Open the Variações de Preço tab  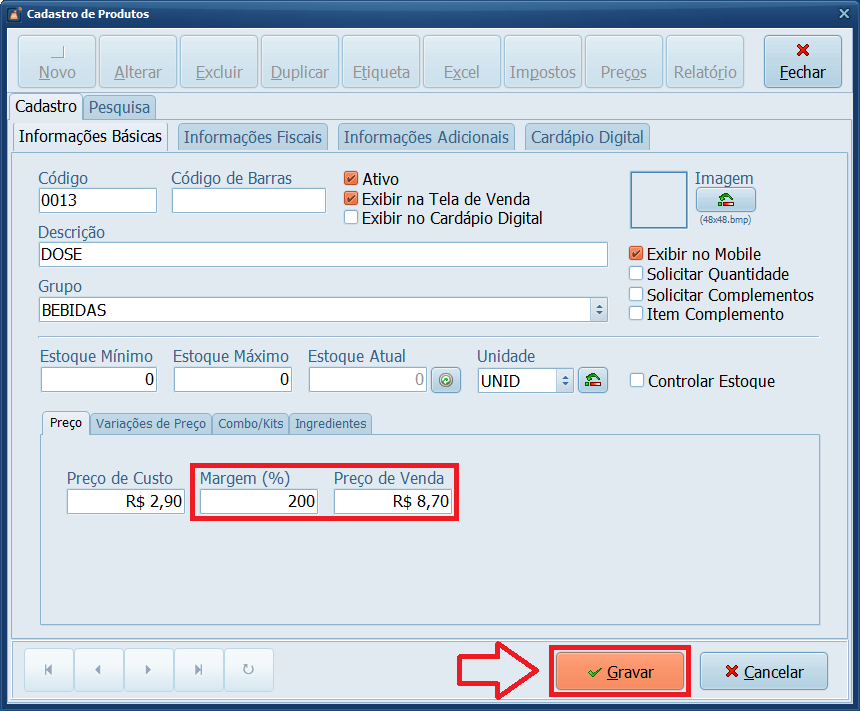150,424
